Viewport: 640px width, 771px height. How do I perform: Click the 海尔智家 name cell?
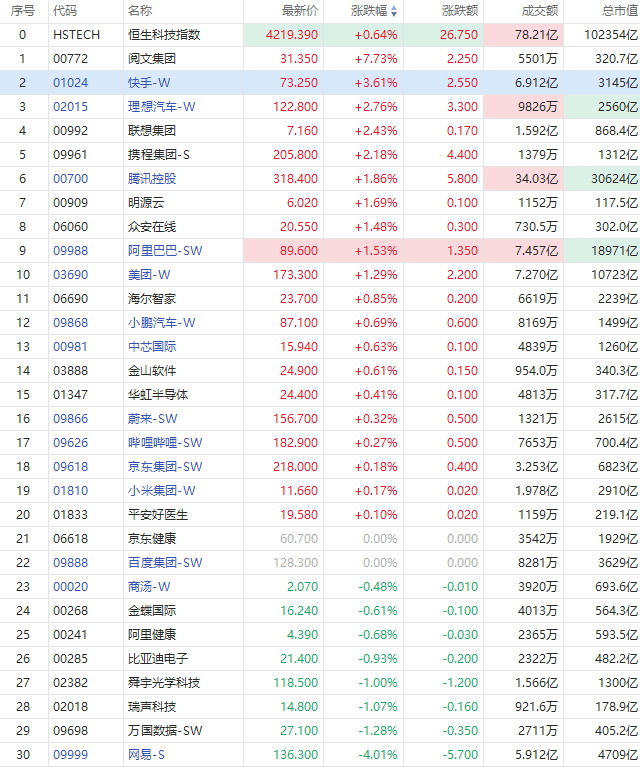coord(152,298)
